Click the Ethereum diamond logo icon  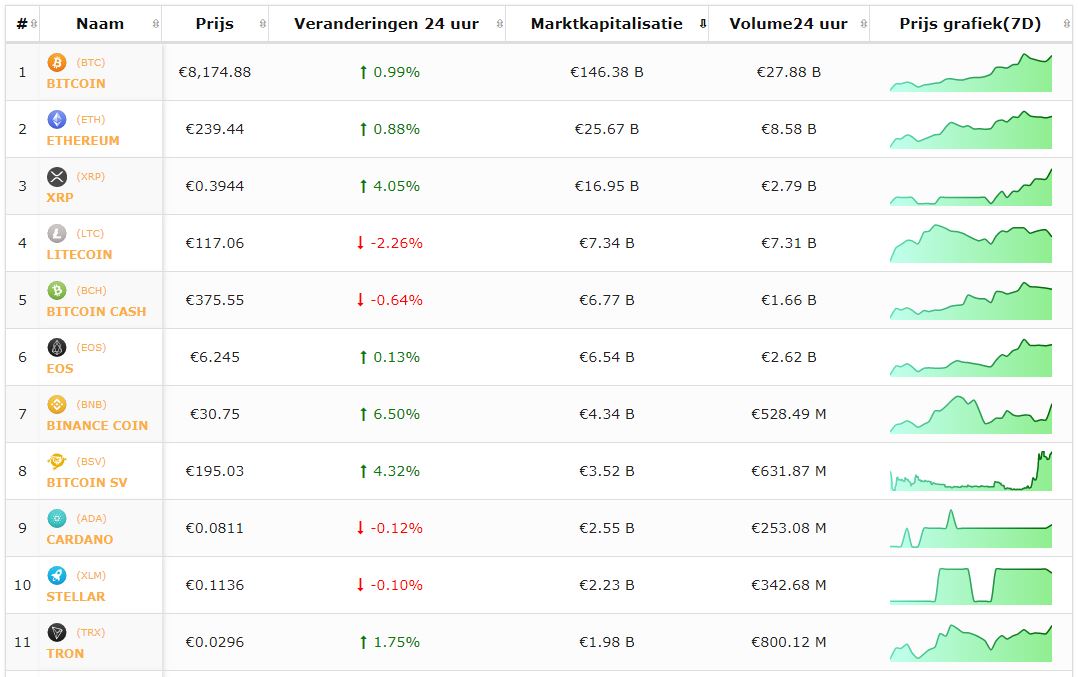coord(57,119)
